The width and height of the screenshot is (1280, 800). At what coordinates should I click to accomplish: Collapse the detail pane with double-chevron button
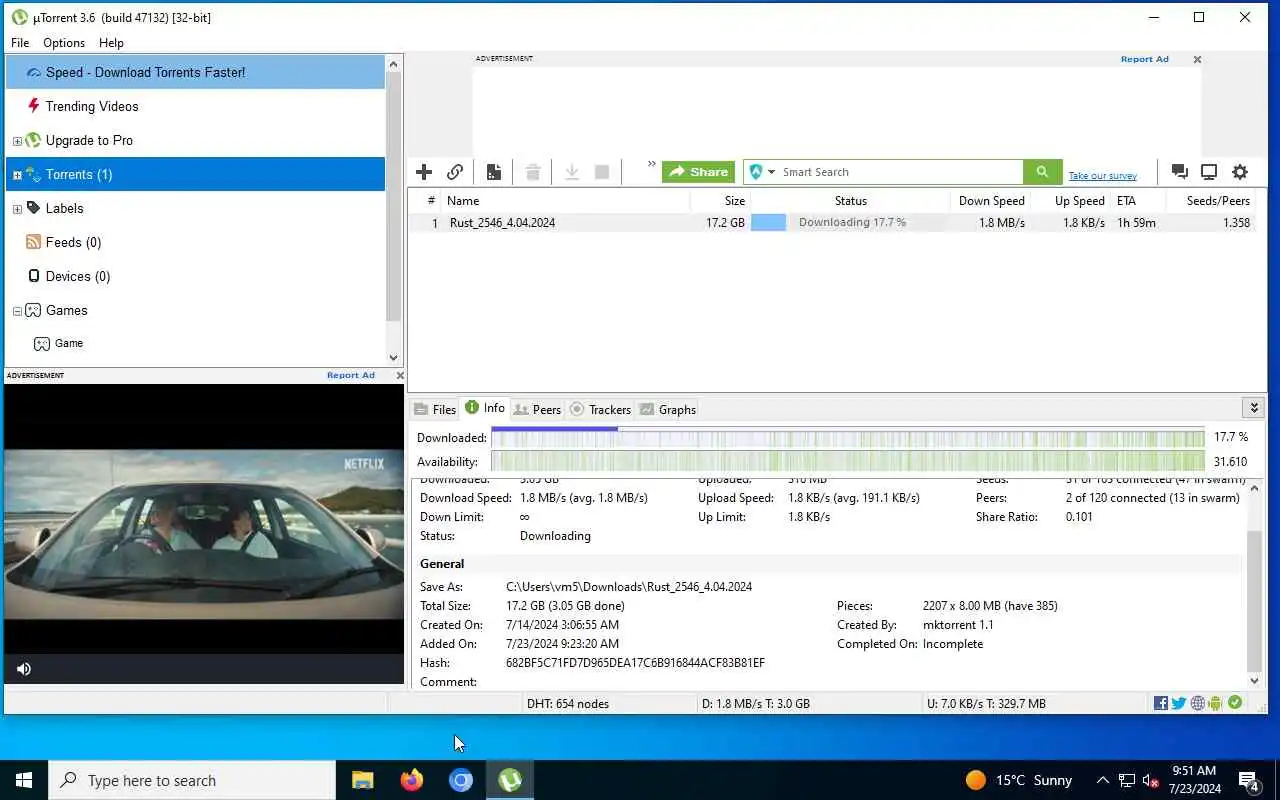click(x=1254, y=408)
